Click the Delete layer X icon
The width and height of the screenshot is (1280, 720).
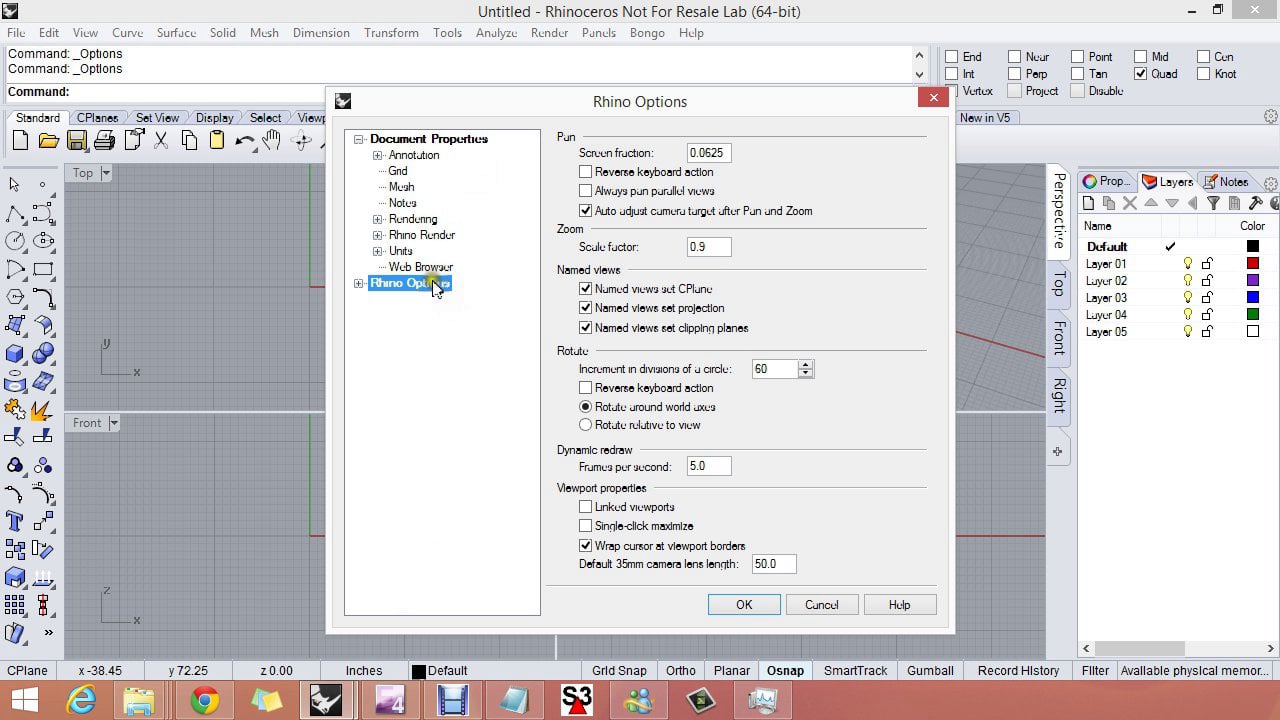coord(1130,203)
